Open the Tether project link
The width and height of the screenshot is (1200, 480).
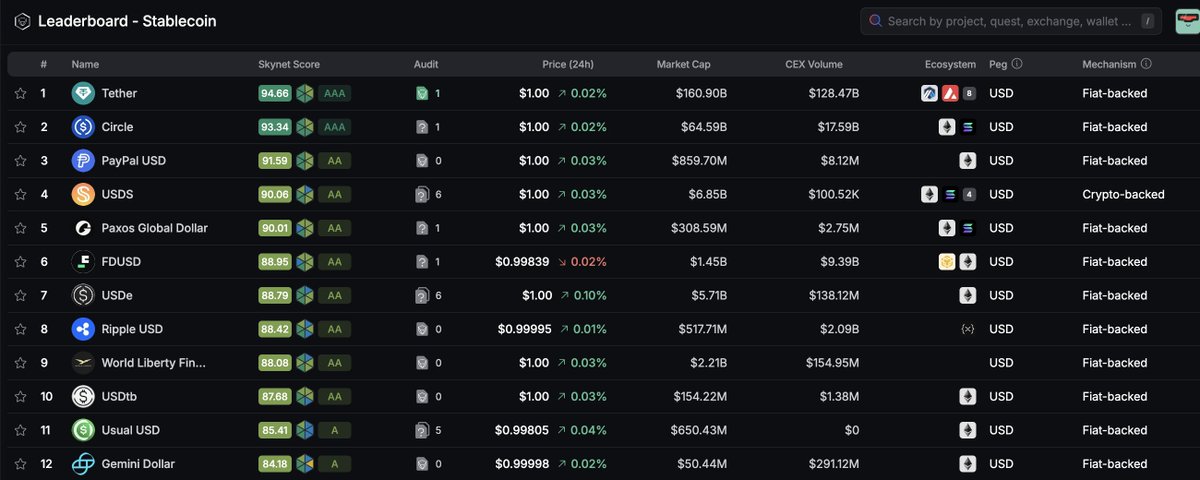point(119,93)
